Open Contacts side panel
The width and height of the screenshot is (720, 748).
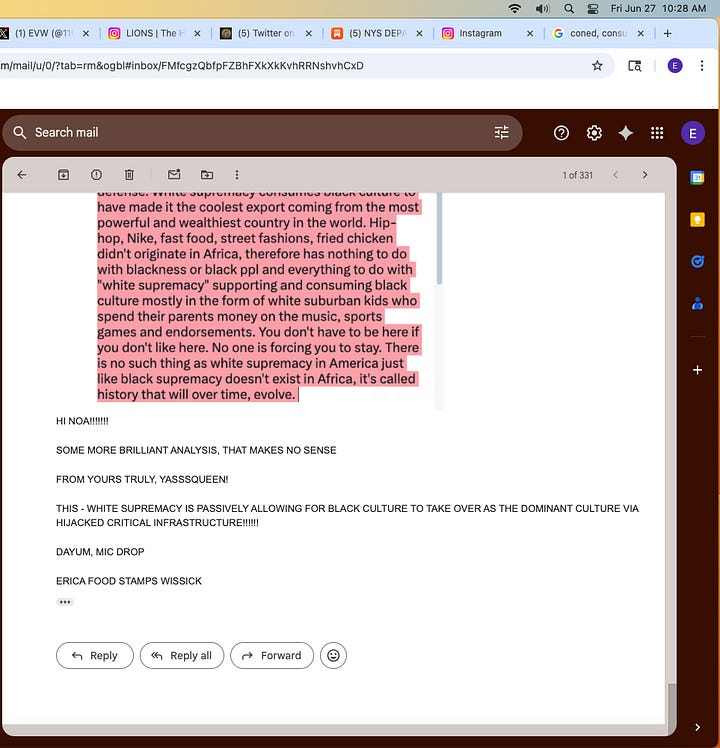[x=697, y=303]
